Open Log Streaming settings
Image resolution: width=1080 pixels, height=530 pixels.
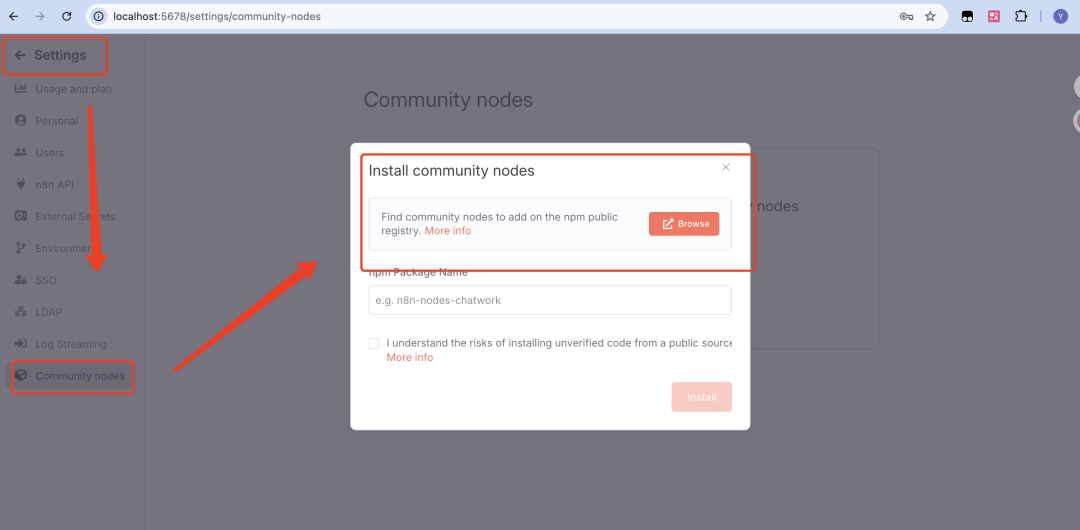click(x=73, y=343)
